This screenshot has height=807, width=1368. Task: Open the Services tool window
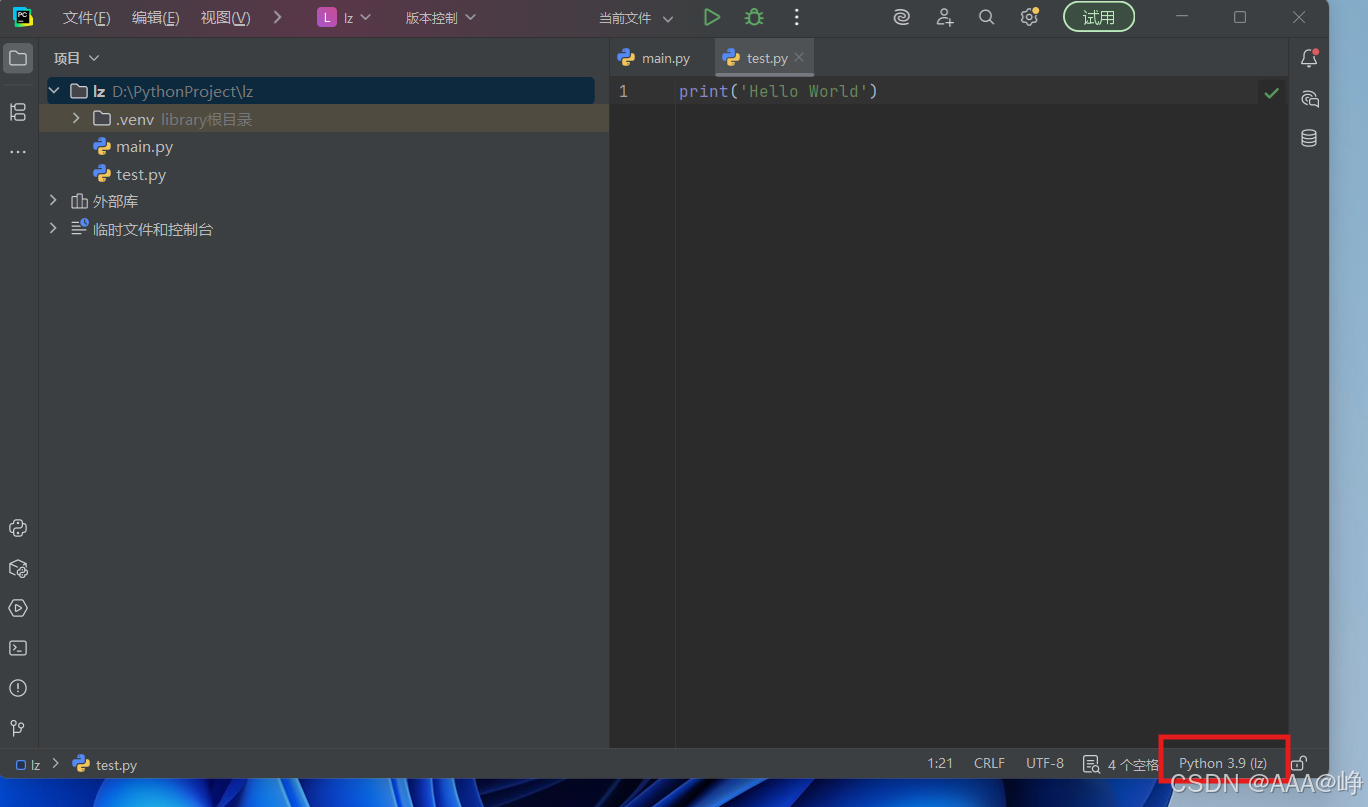(x=18, y=608)
